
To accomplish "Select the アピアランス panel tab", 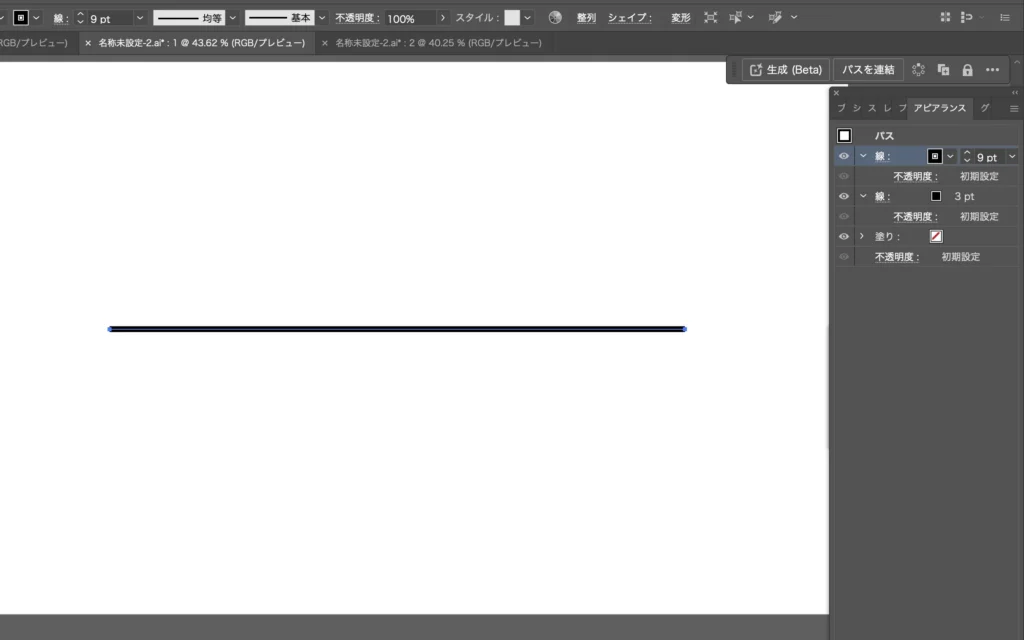I will click(x=940, y=108).
